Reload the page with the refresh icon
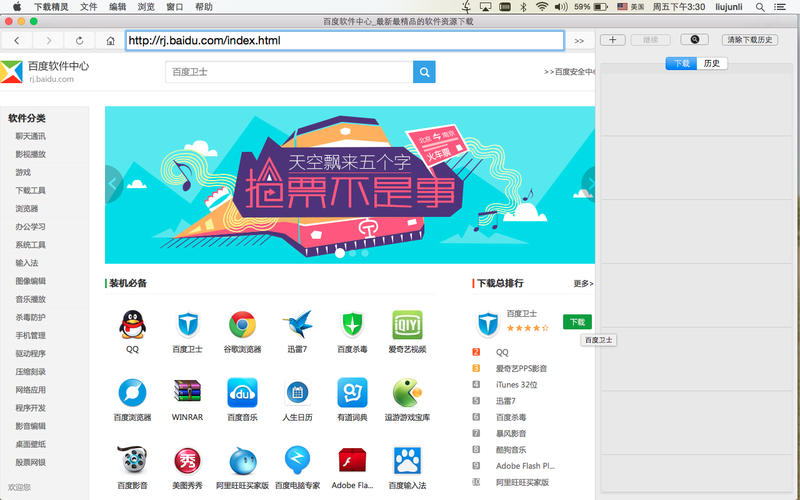The height and width of the screenshot is (500, 800). coord(80,40)
